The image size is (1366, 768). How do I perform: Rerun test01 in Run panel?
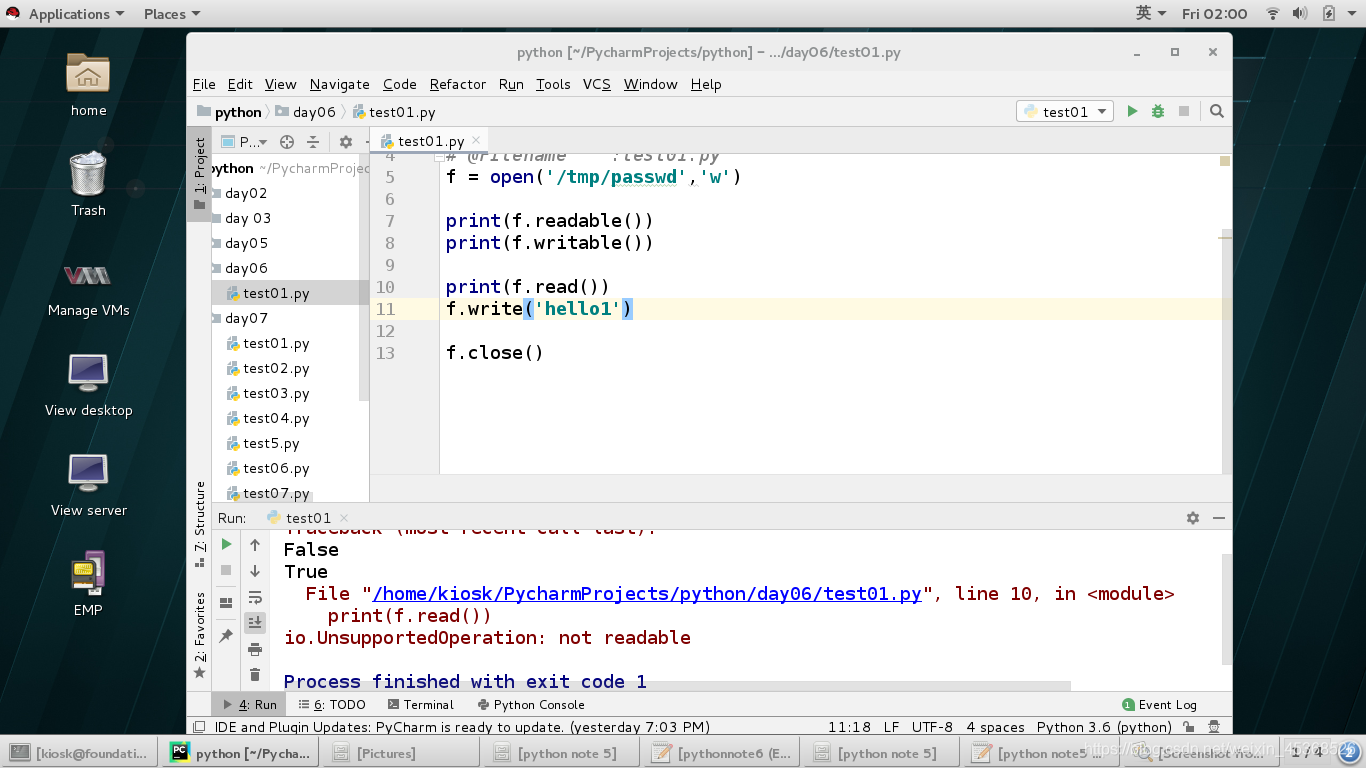click(x=226, y=544)
